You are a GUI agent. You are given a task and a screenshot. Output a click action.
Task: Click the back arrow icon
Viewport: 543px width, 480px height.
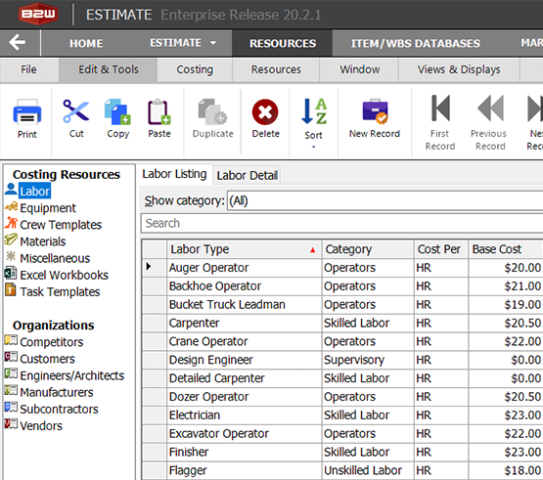pyautogui.click(x=17, y=43)
